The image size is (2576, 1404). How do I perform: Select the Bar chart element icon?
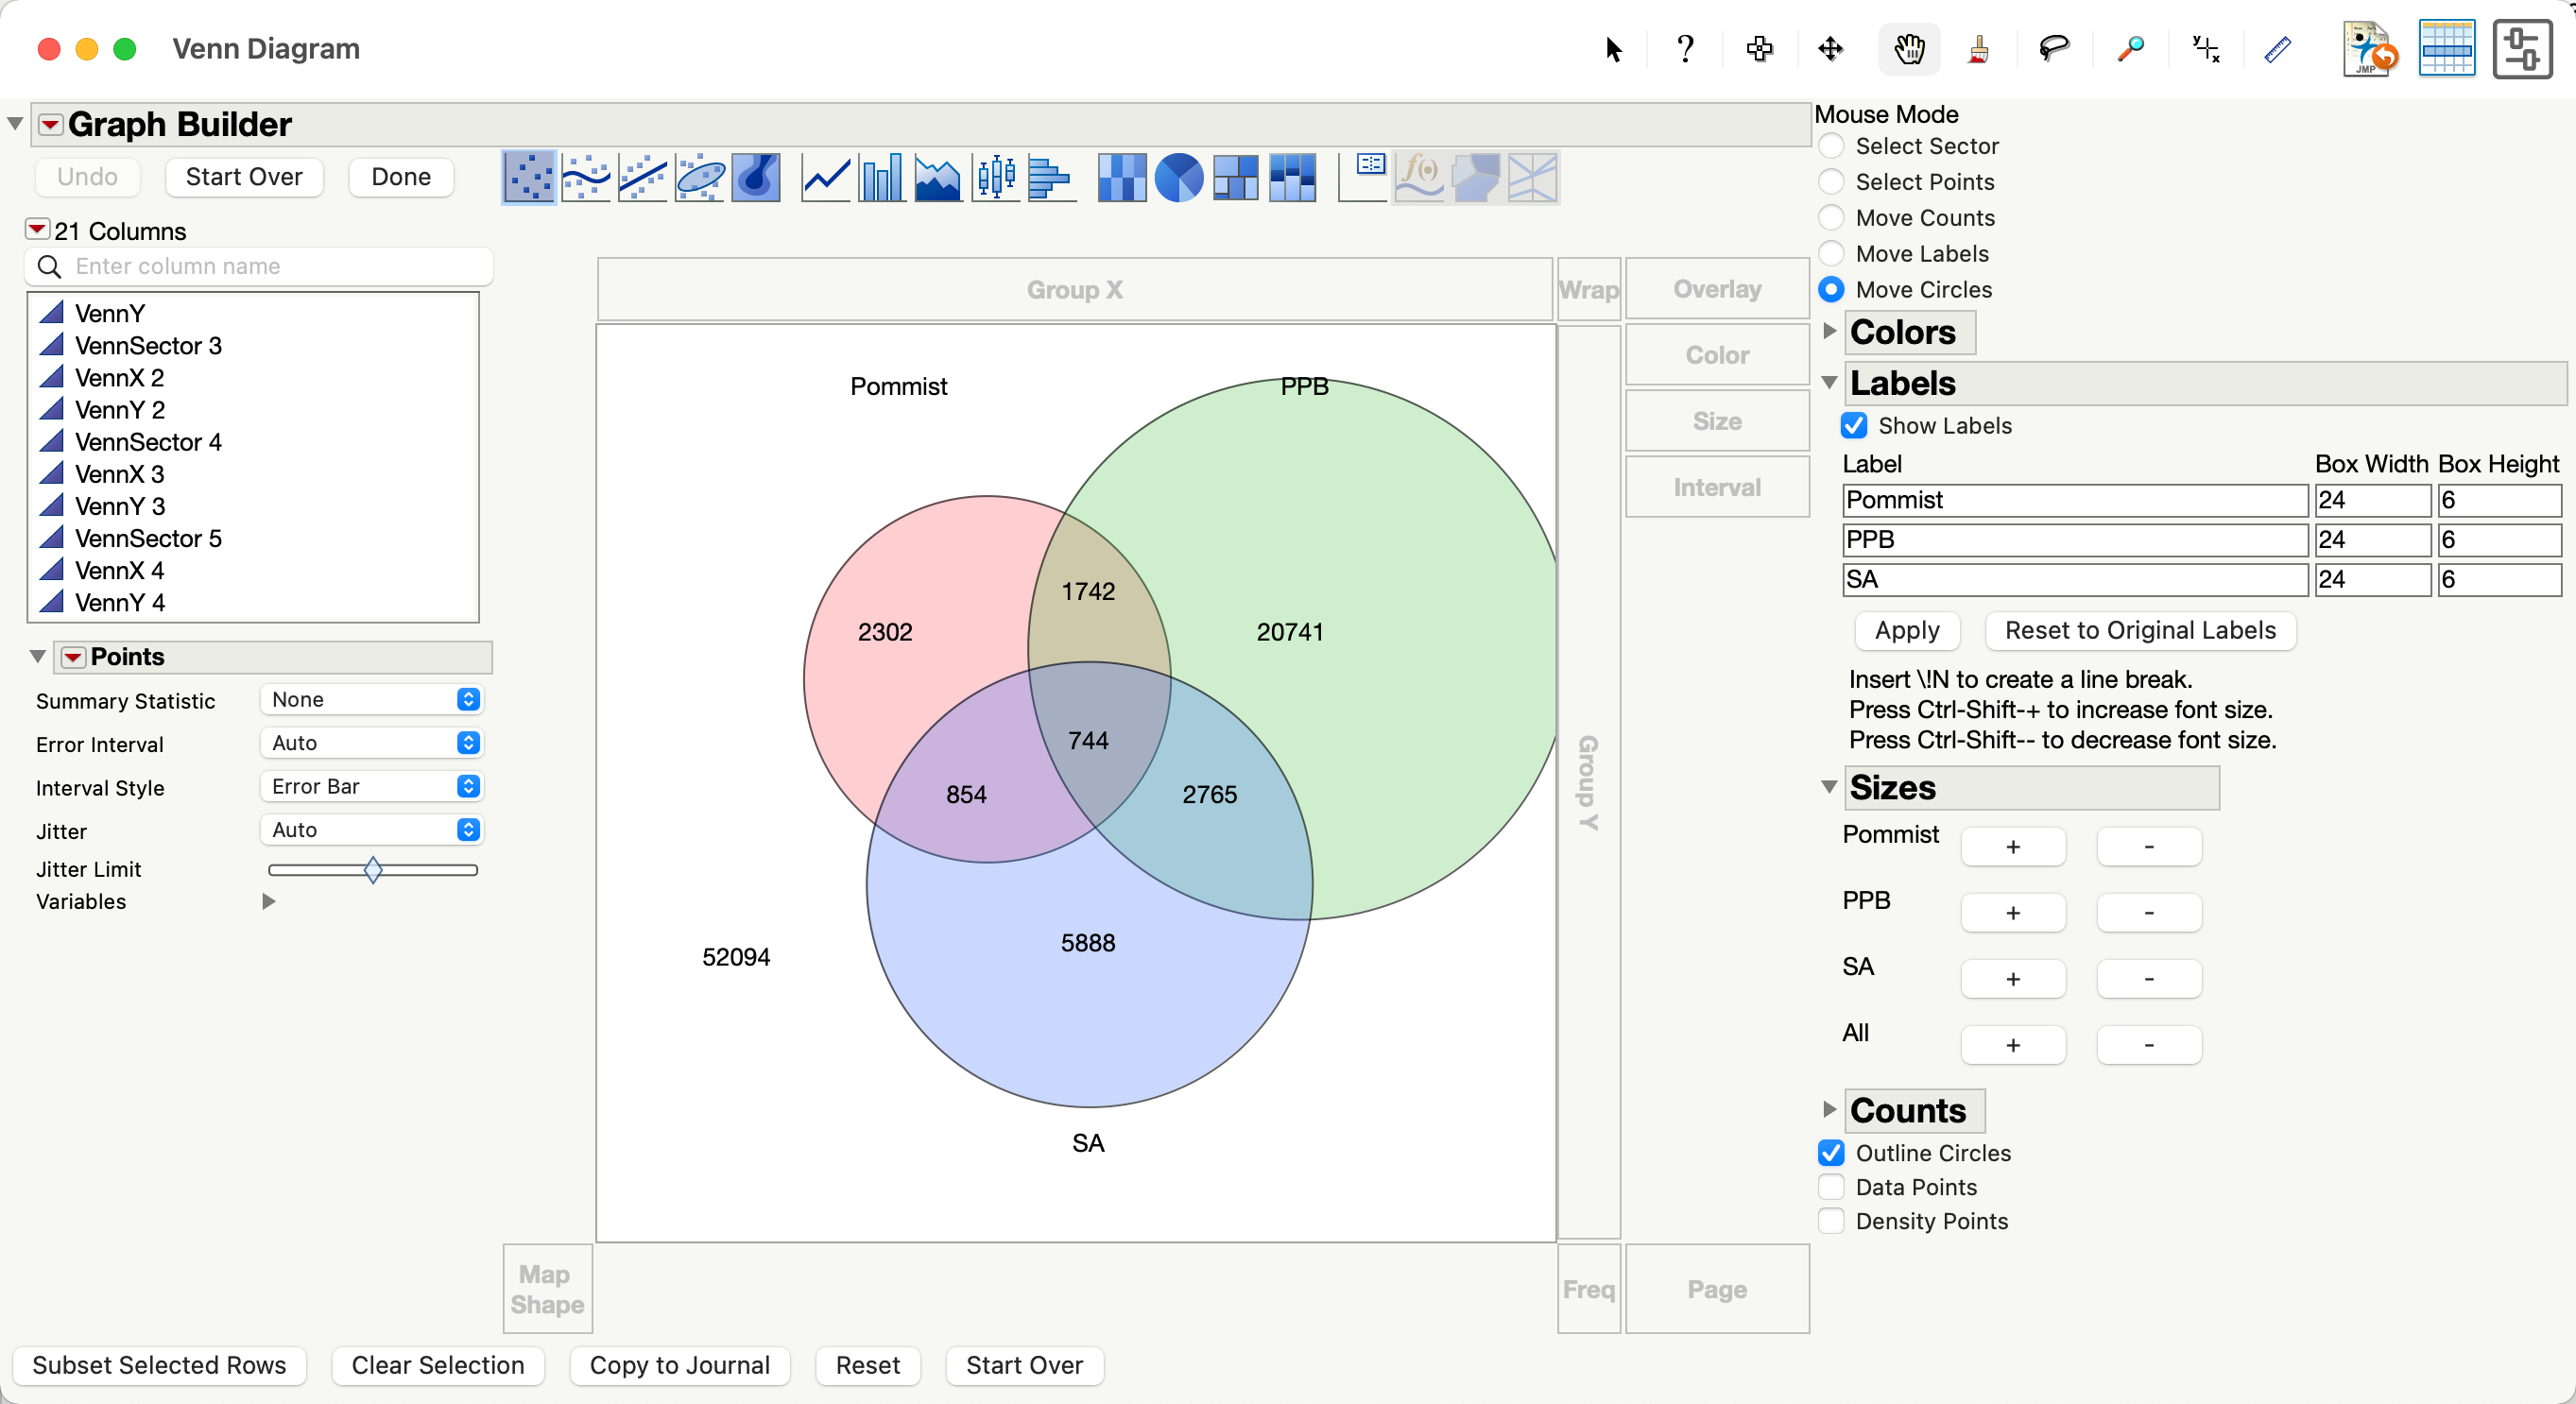coord(881,178)
